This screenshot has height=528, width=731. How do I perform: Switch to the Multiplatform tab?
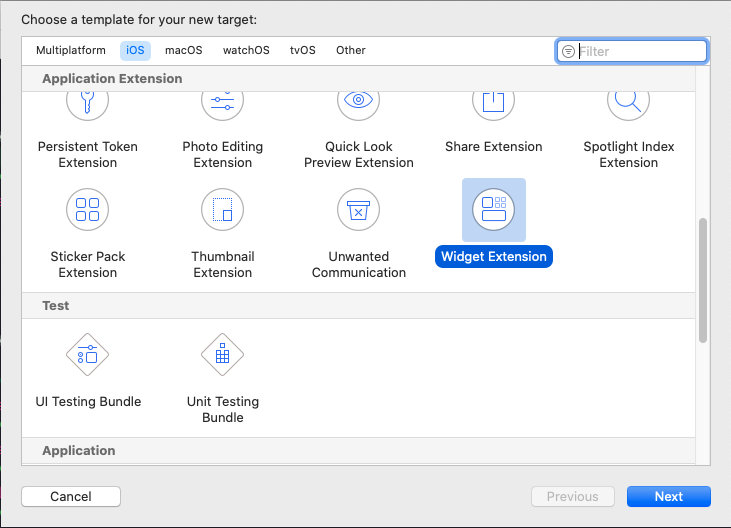point(71,50)
